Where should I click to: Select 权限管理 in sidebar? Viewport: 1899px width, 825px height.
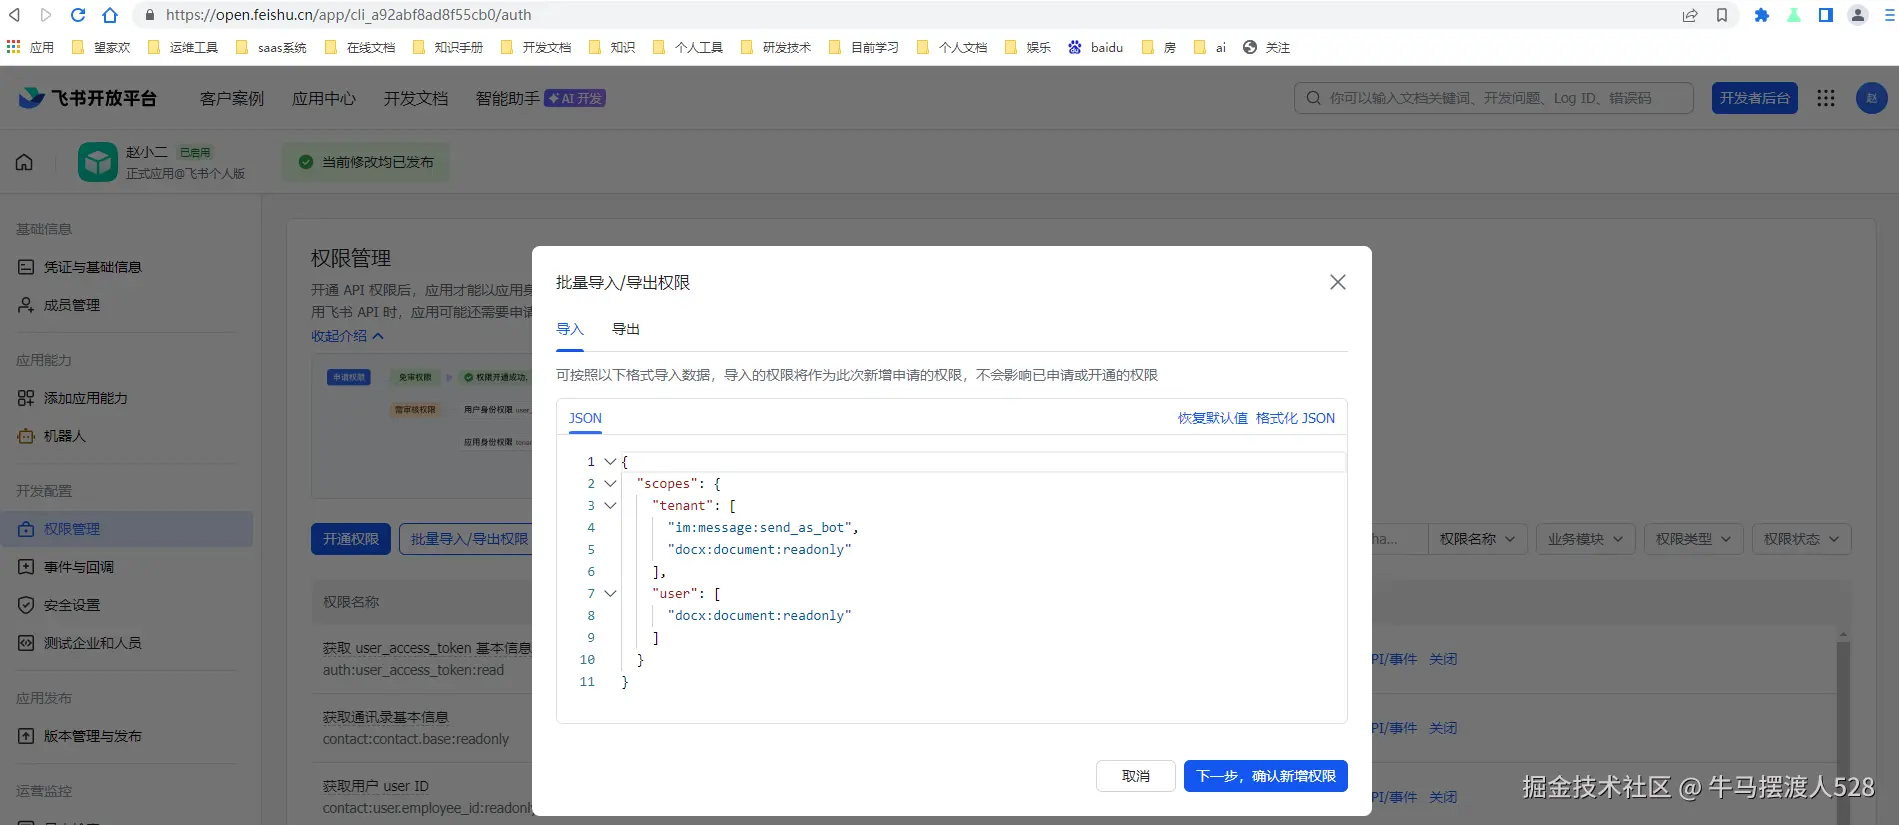click(126, 529)
